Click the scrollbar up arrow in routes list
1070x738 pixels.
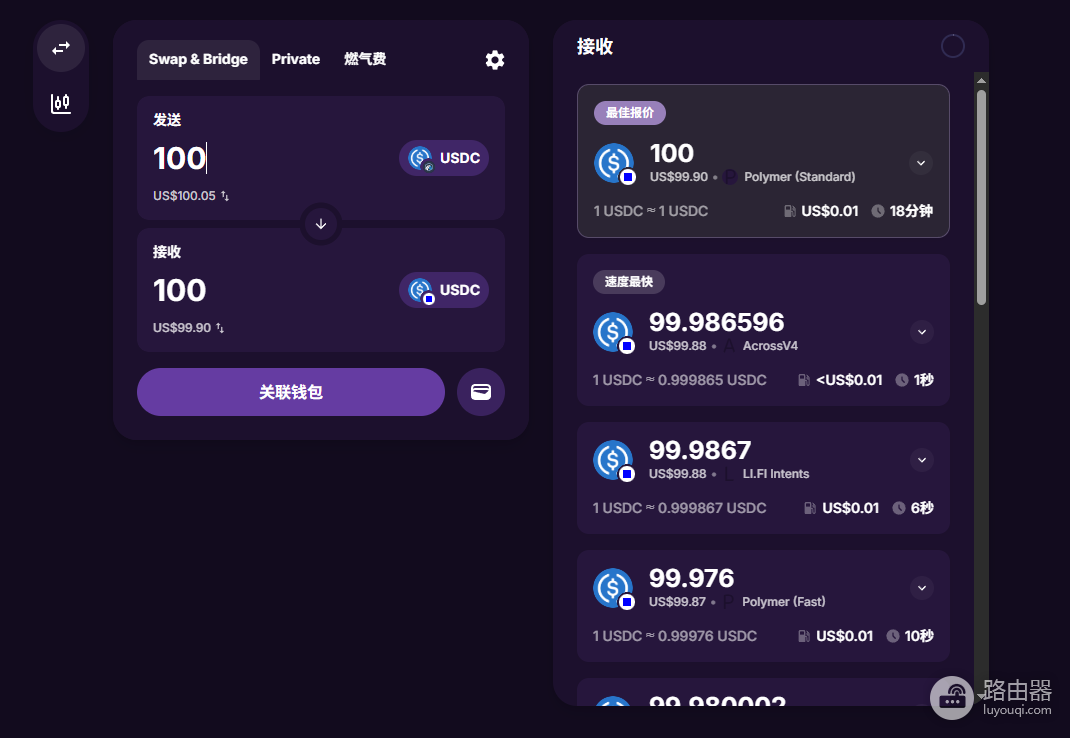coord(981,81)
